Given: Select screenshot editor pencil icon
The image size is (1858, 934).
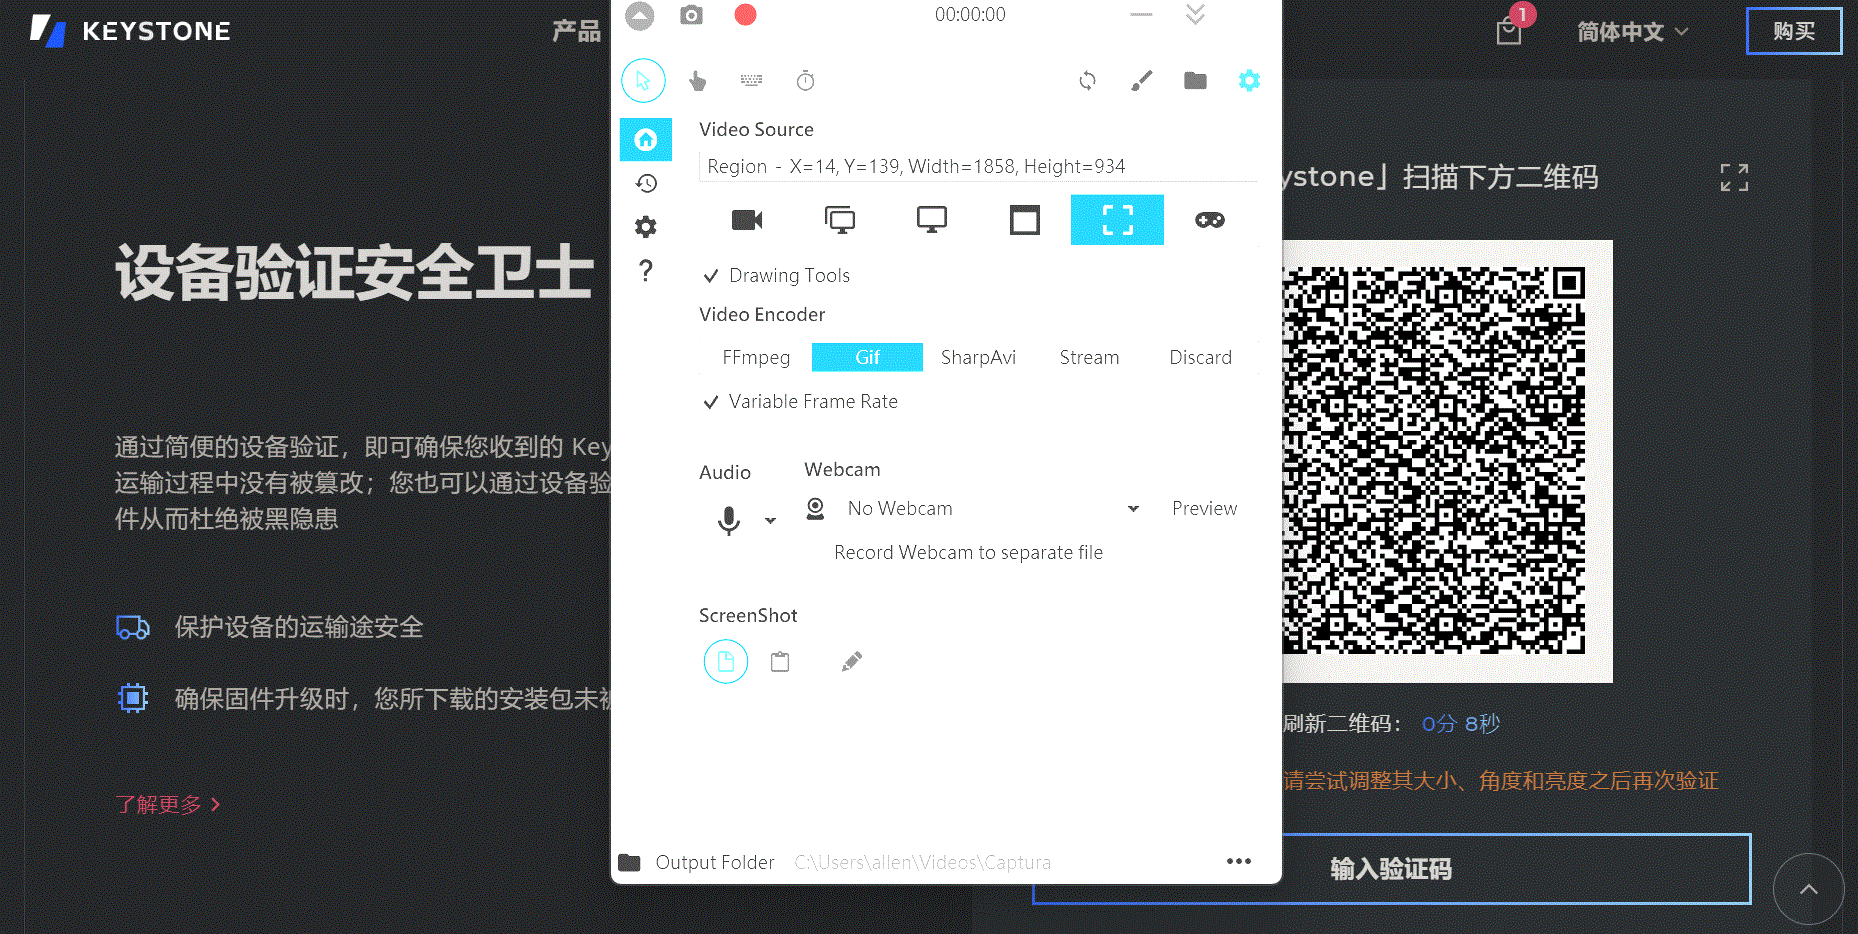Looking at the screenshot, I should coord(852,662).
